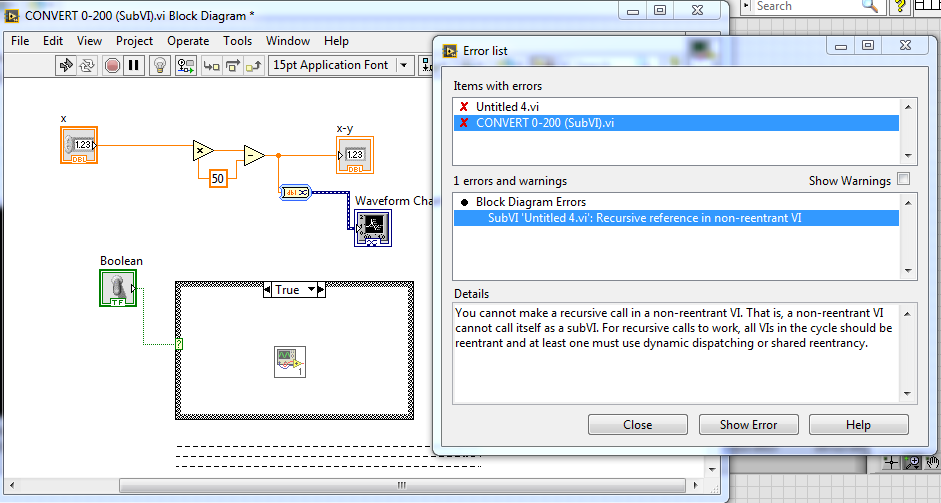Select the To Dynamic Data conversion node
This screenshot has width=941, height=503.
pos(295,192)
